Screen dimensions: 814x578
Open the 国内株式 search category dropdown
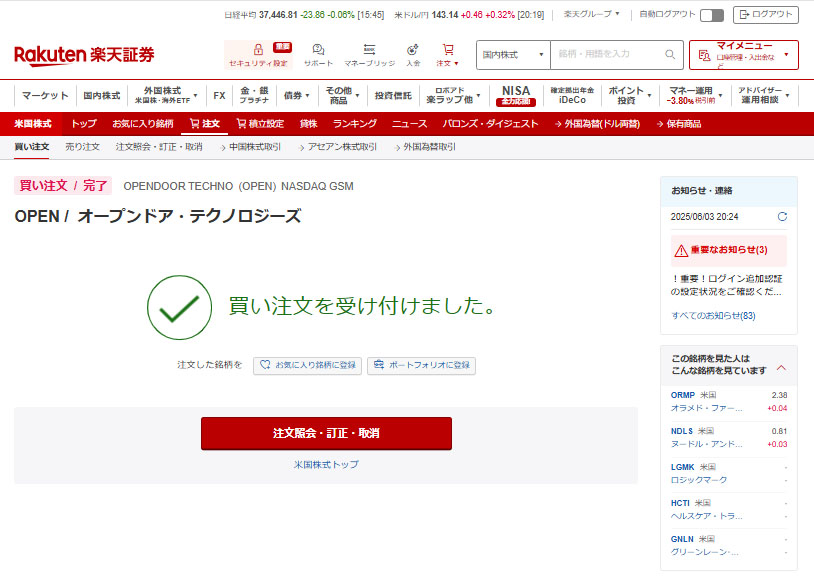[513, 54]
